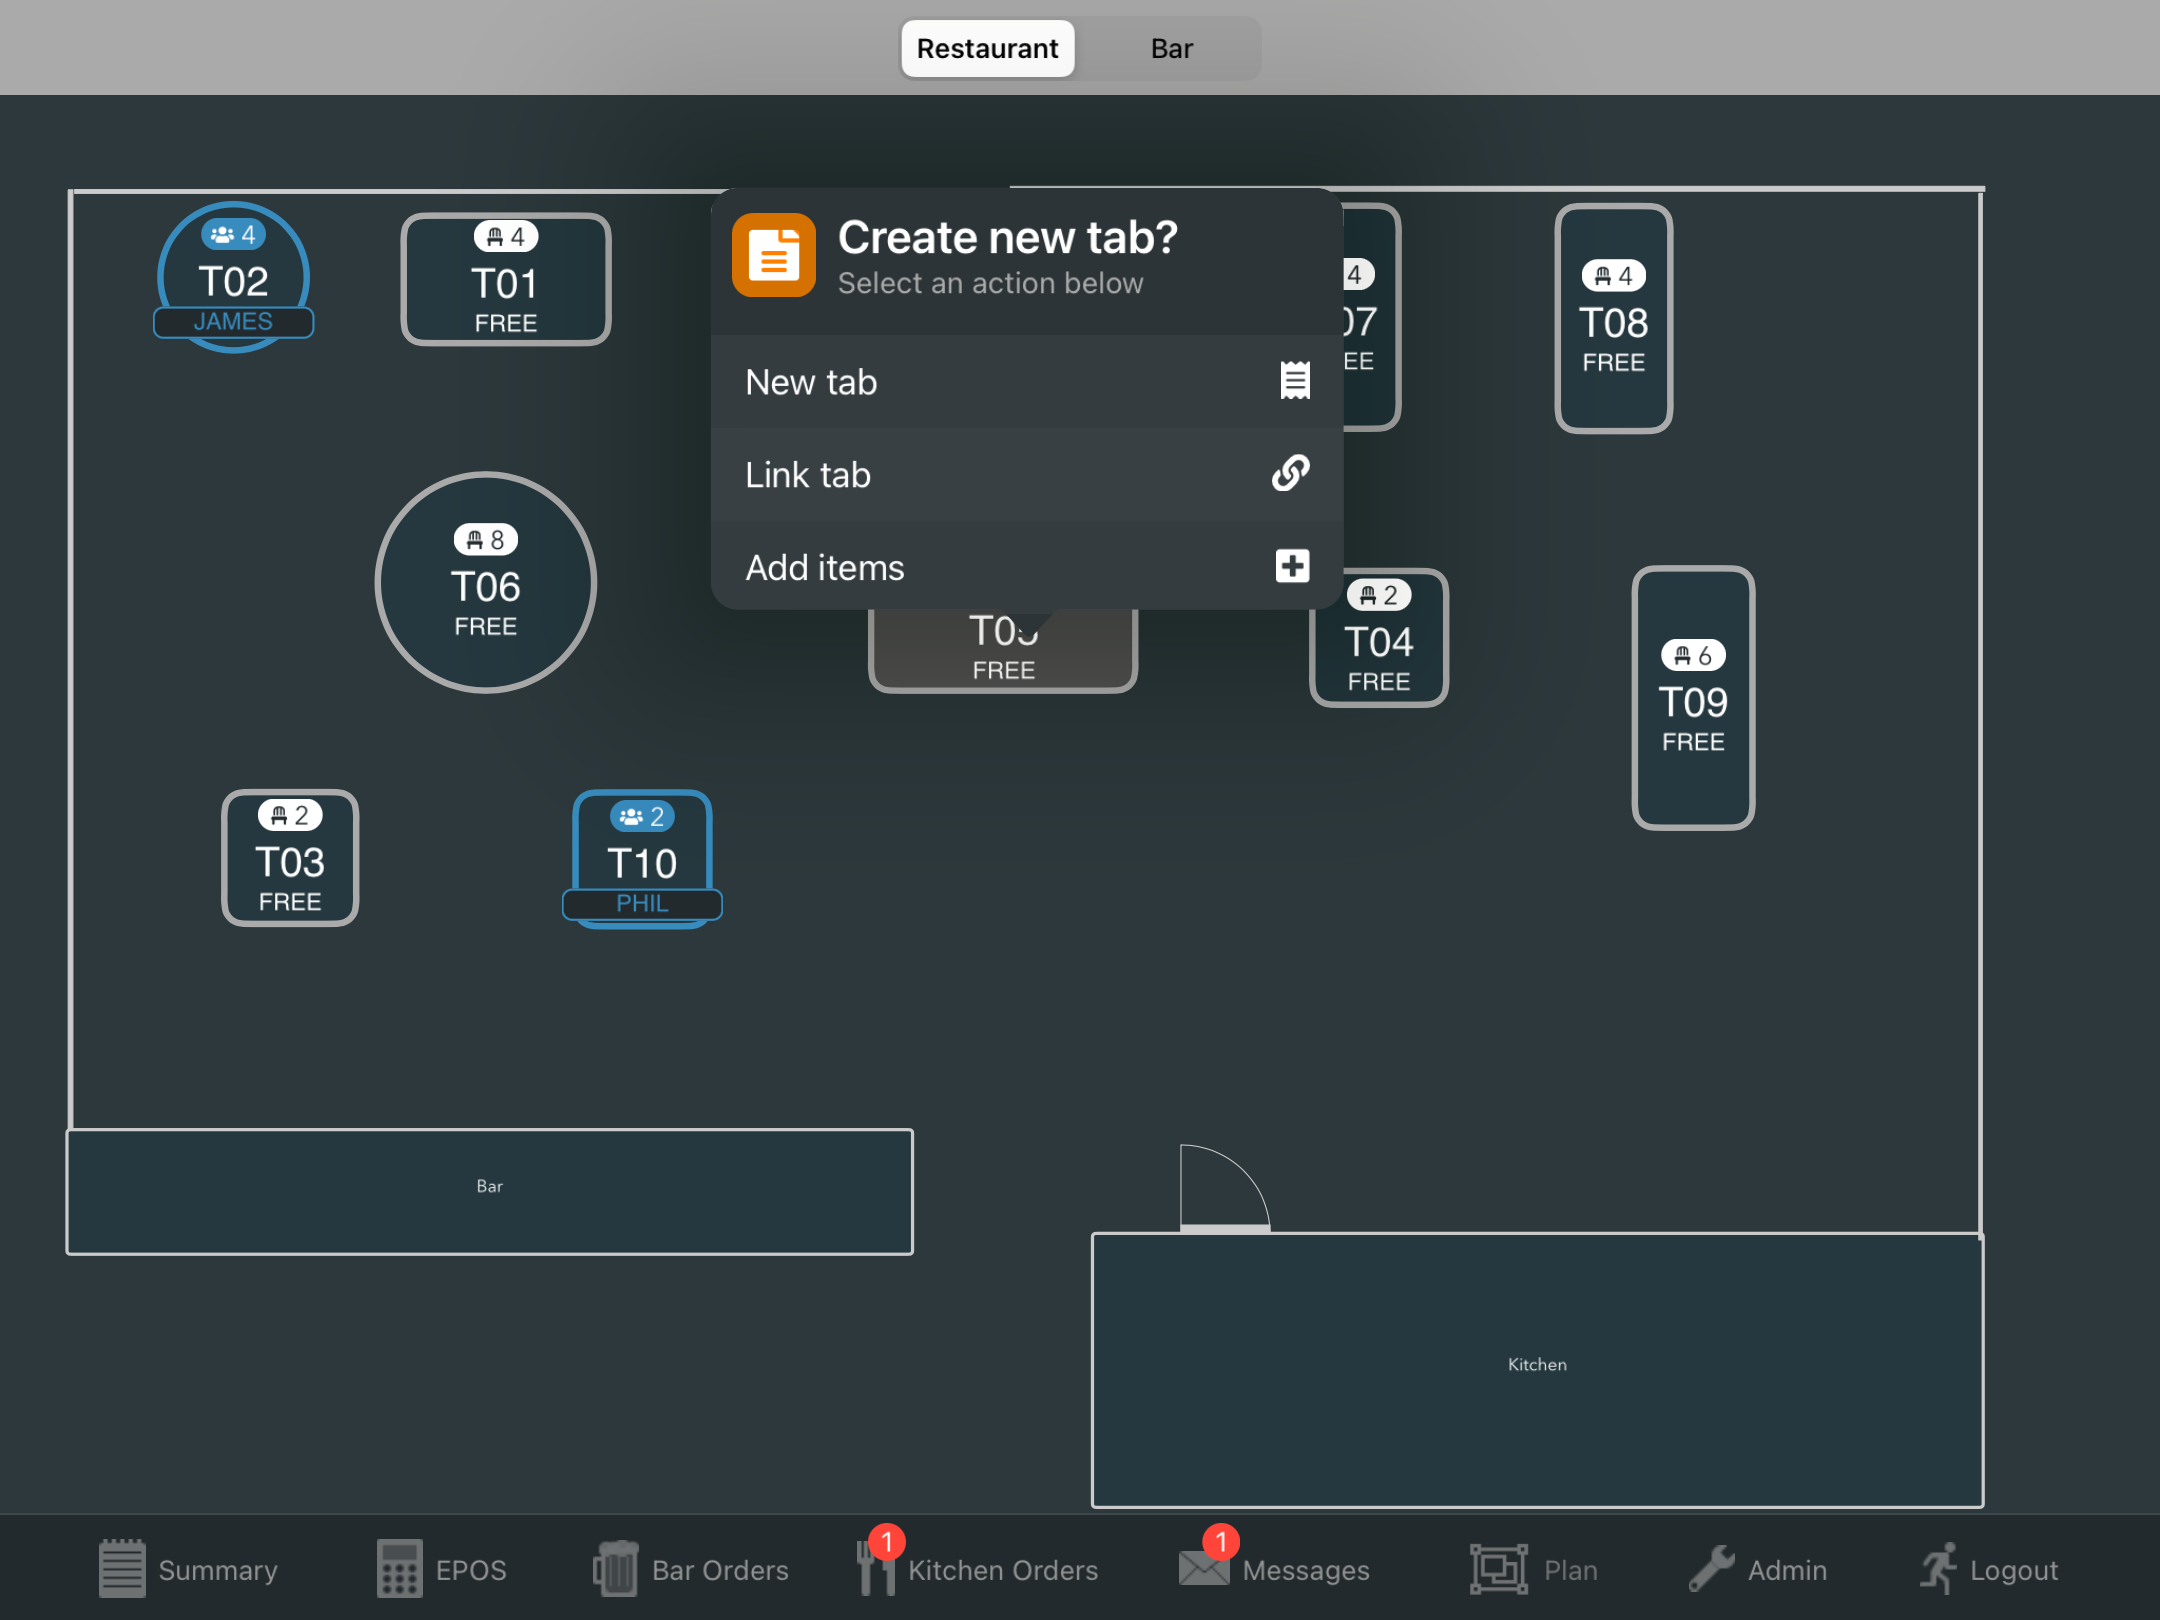Open the Summary view

pos(189,1569)
